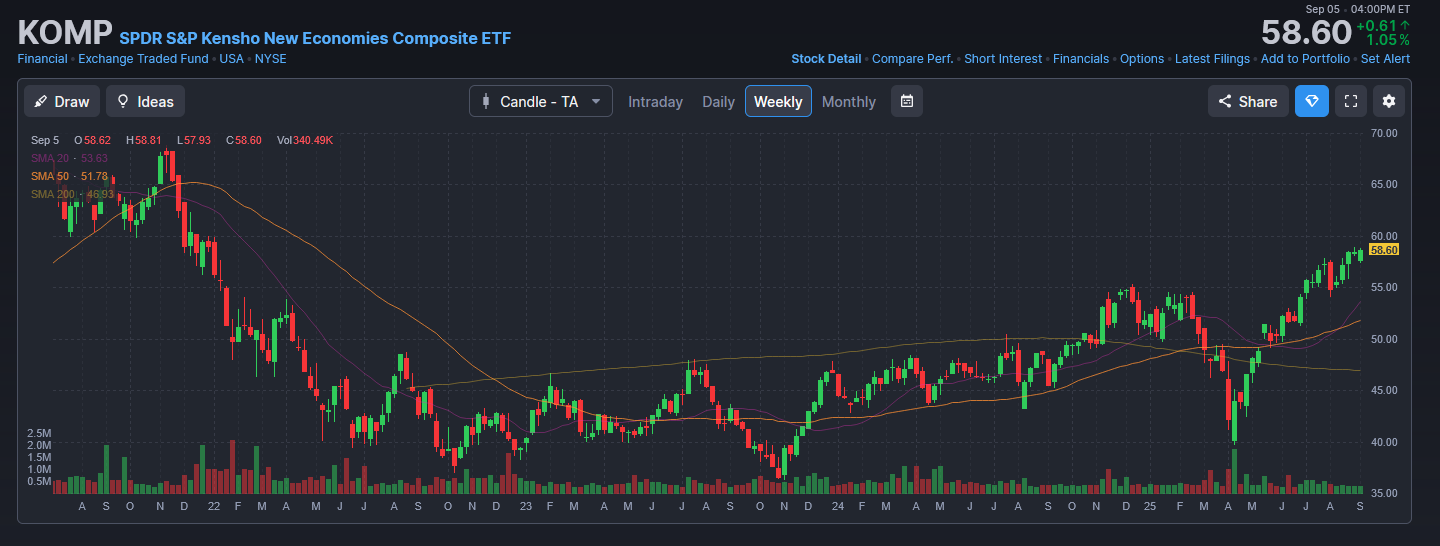Open the date range calendar icon
The width and height of the screenshot is (1440, 546).
coord(907,101)
